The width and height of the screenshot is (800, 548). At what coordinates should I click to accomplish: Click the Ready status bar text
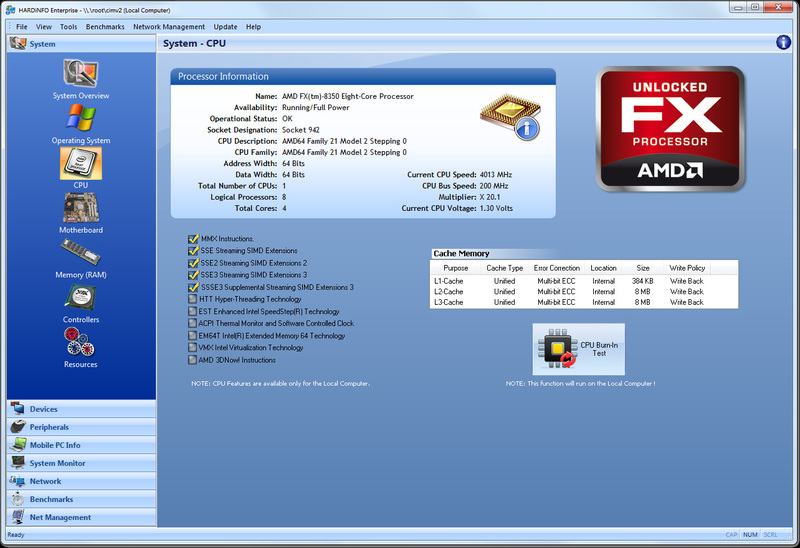[16, 535]
